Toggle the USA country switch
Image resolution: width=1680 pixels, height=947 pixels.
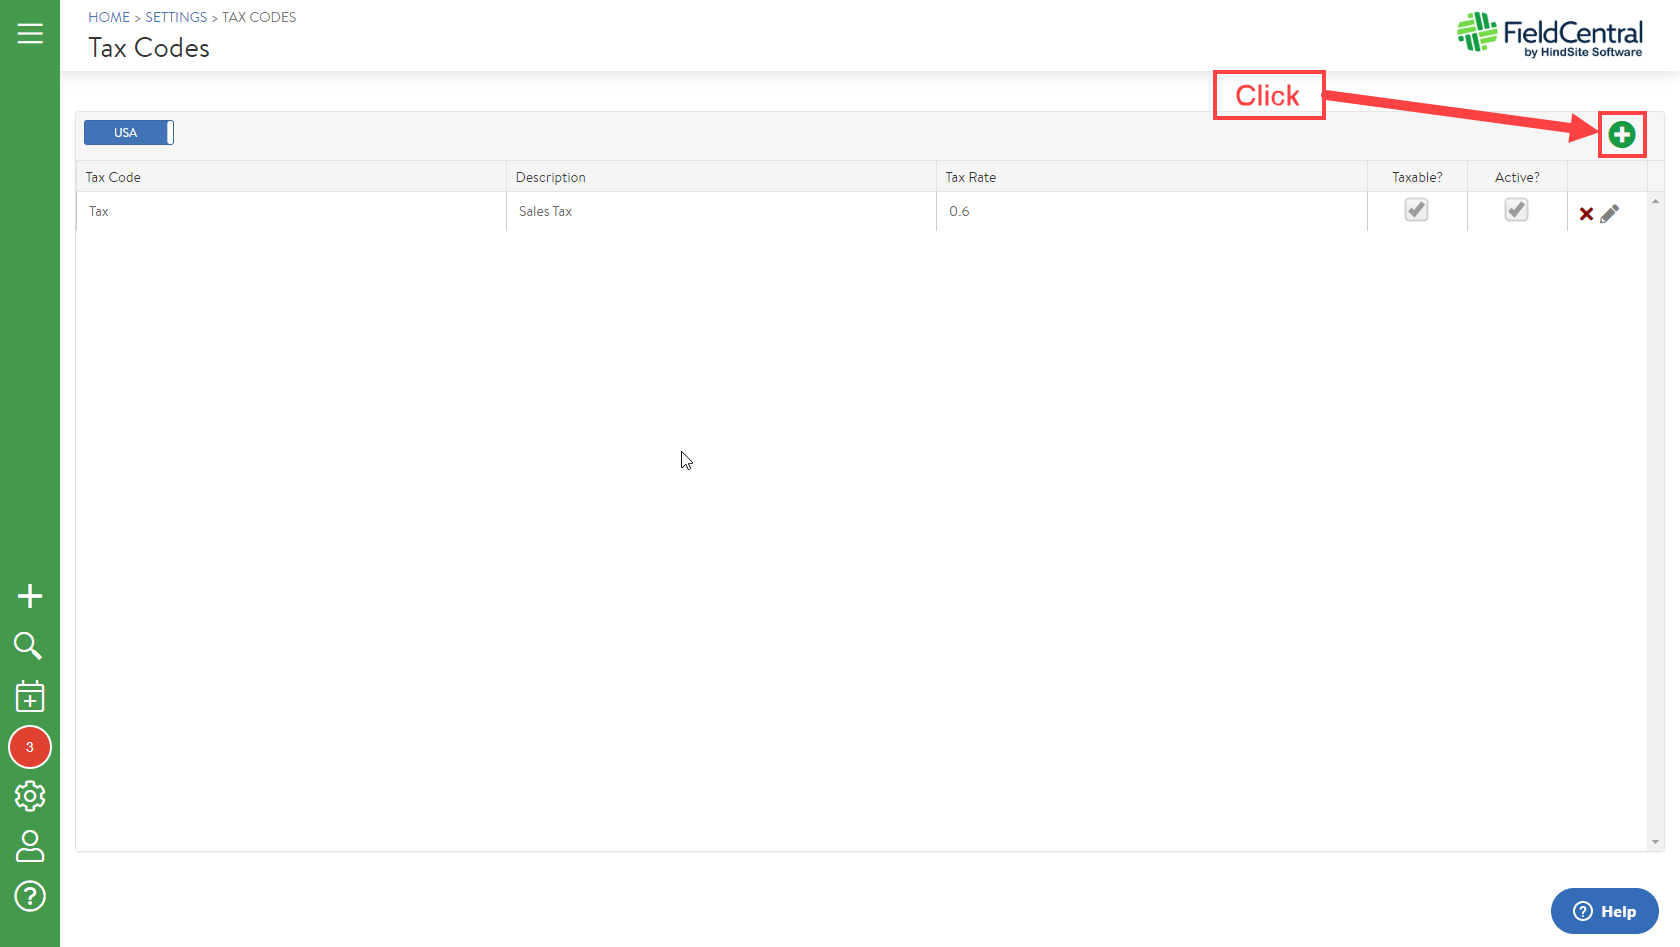pyautogui.click(x=129, y=133)
